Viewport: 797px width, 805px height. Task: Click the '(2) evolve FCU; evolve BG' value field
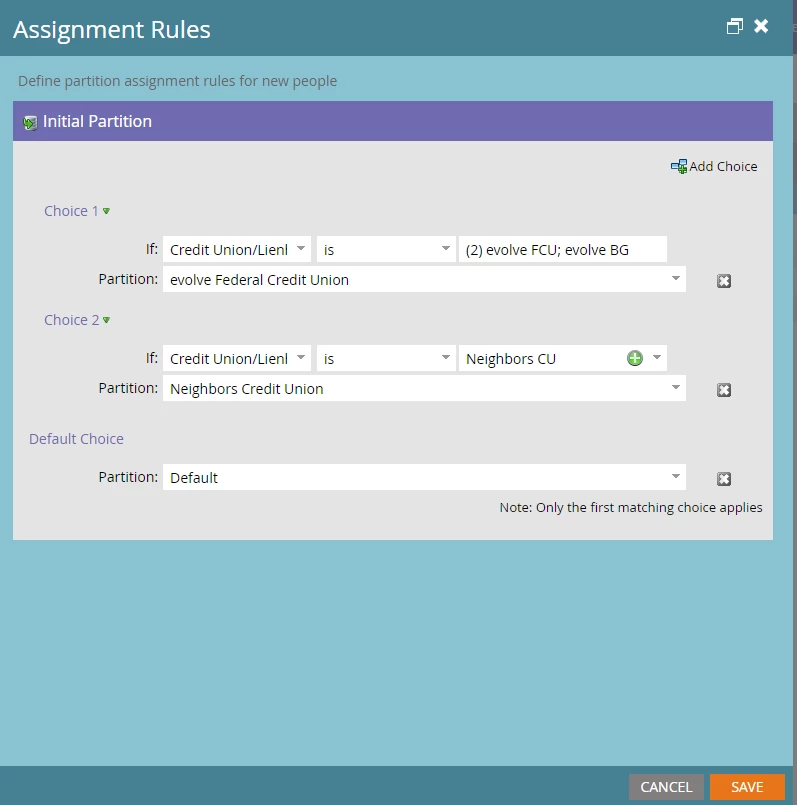(x=563, y=249)
